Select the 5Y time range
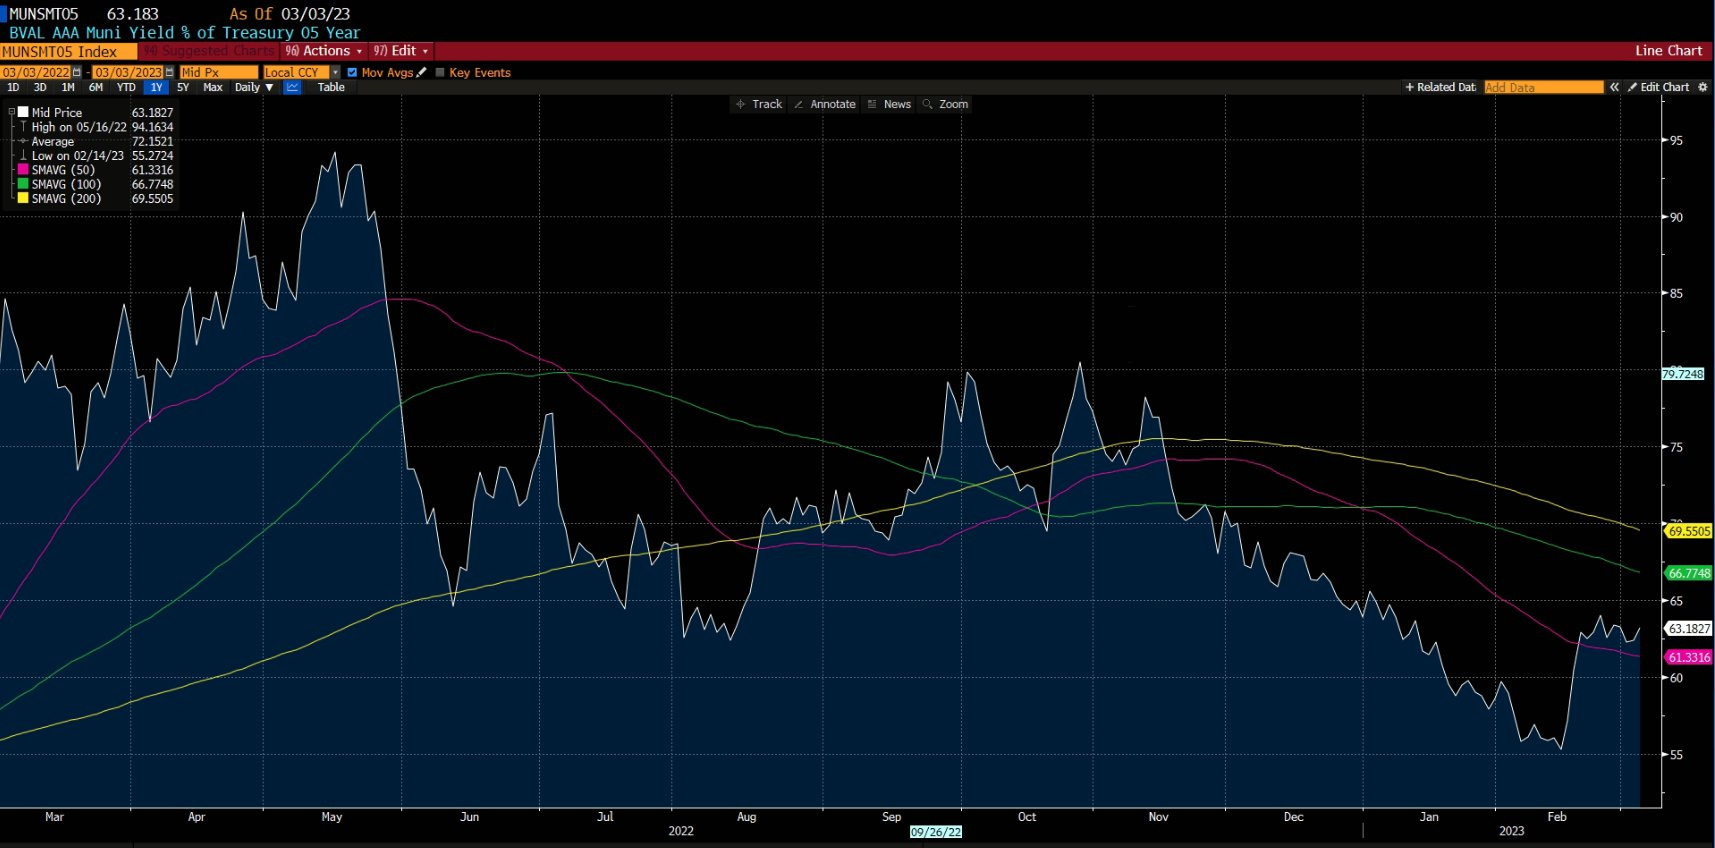This screenshot has width=1715, height=848. point(183,87)
